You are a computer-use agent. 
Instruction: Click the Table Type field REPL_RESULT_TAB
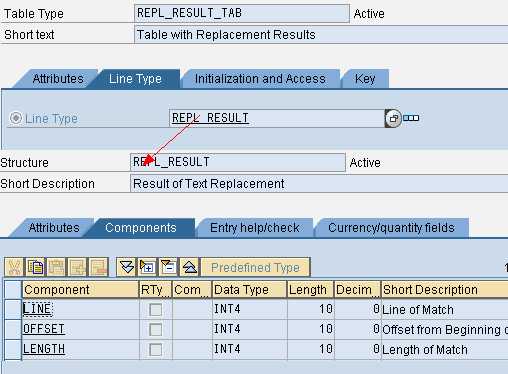click(x=242, y=13)
